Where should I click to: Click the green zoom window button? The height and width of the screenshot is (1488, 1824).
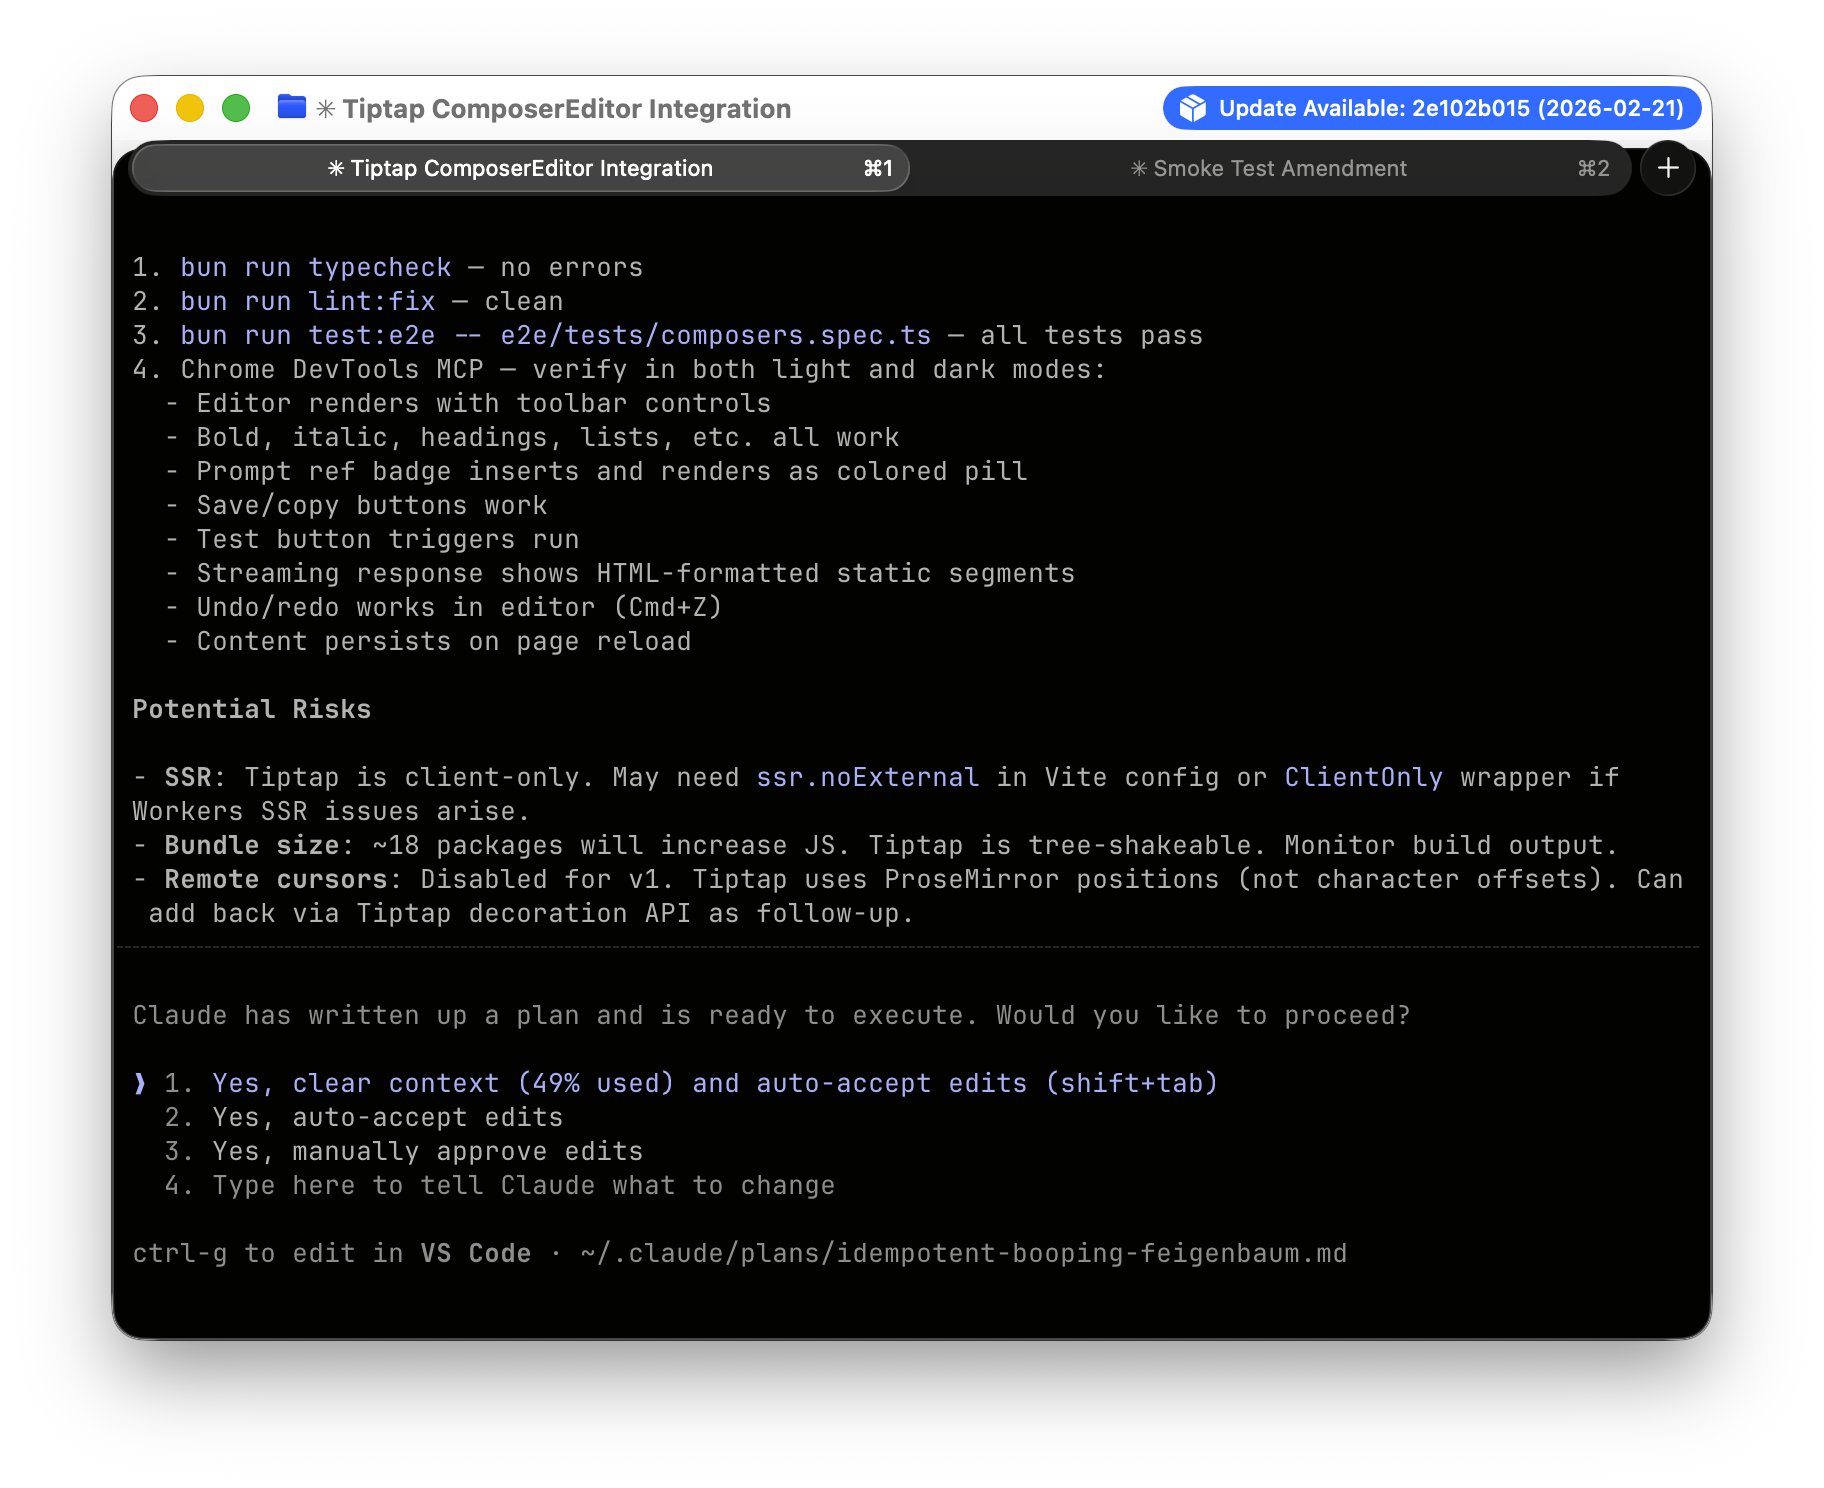pos(236,108)
